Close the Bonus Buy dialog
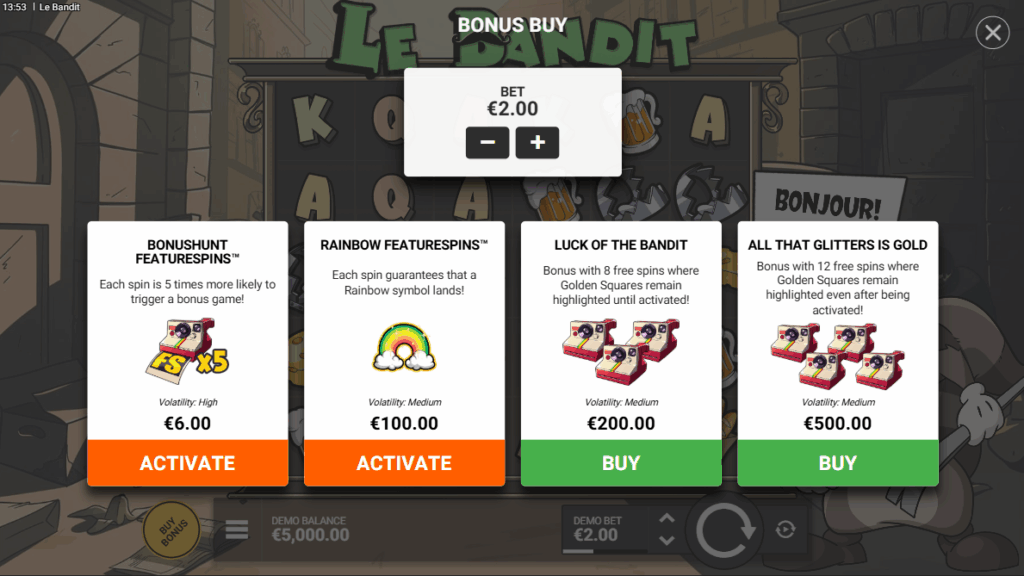The image size is (1024, 576). click(993, 33)
